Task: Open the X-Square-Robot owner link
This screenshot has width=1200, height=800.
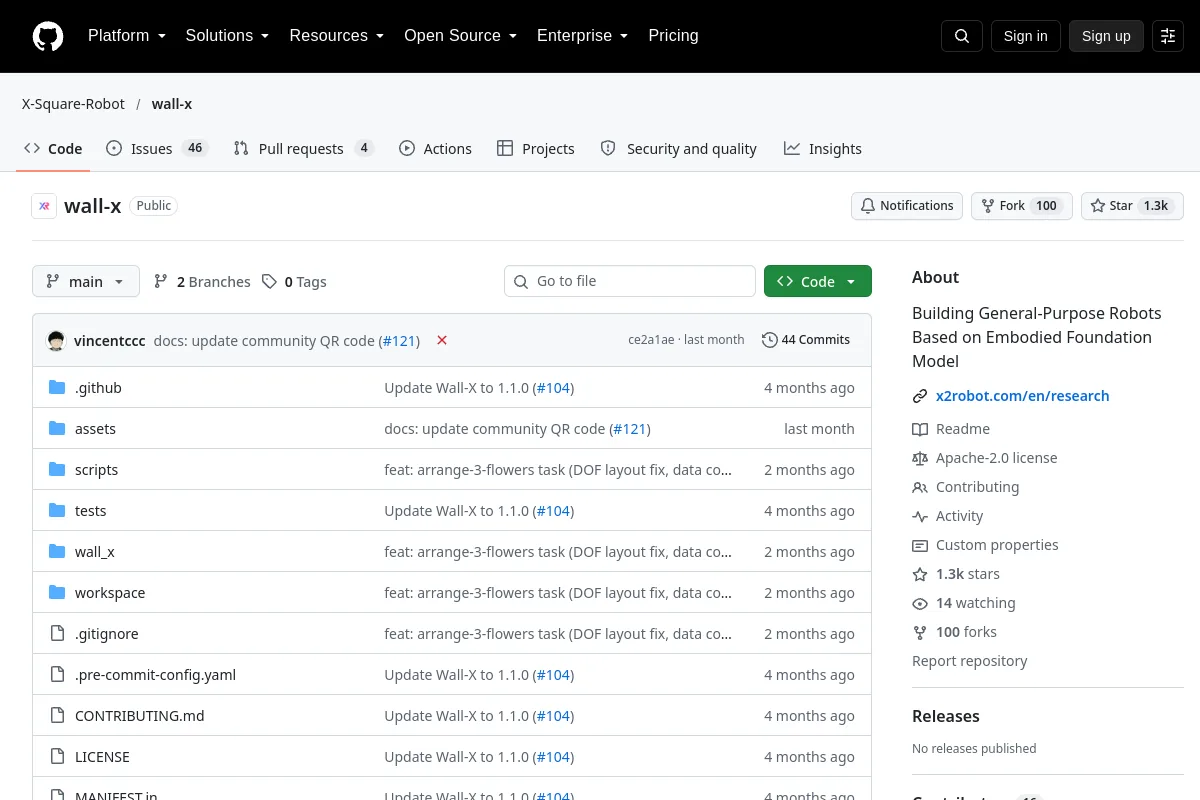Action: pos(73,104)
